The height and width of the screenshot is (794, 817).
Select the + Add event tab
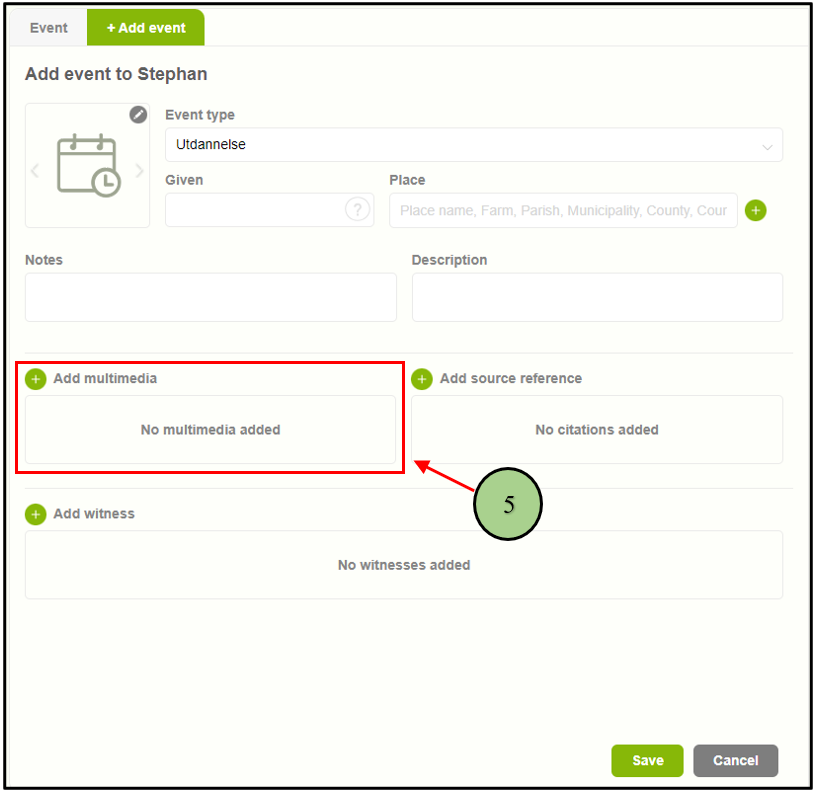coord(146,28)
